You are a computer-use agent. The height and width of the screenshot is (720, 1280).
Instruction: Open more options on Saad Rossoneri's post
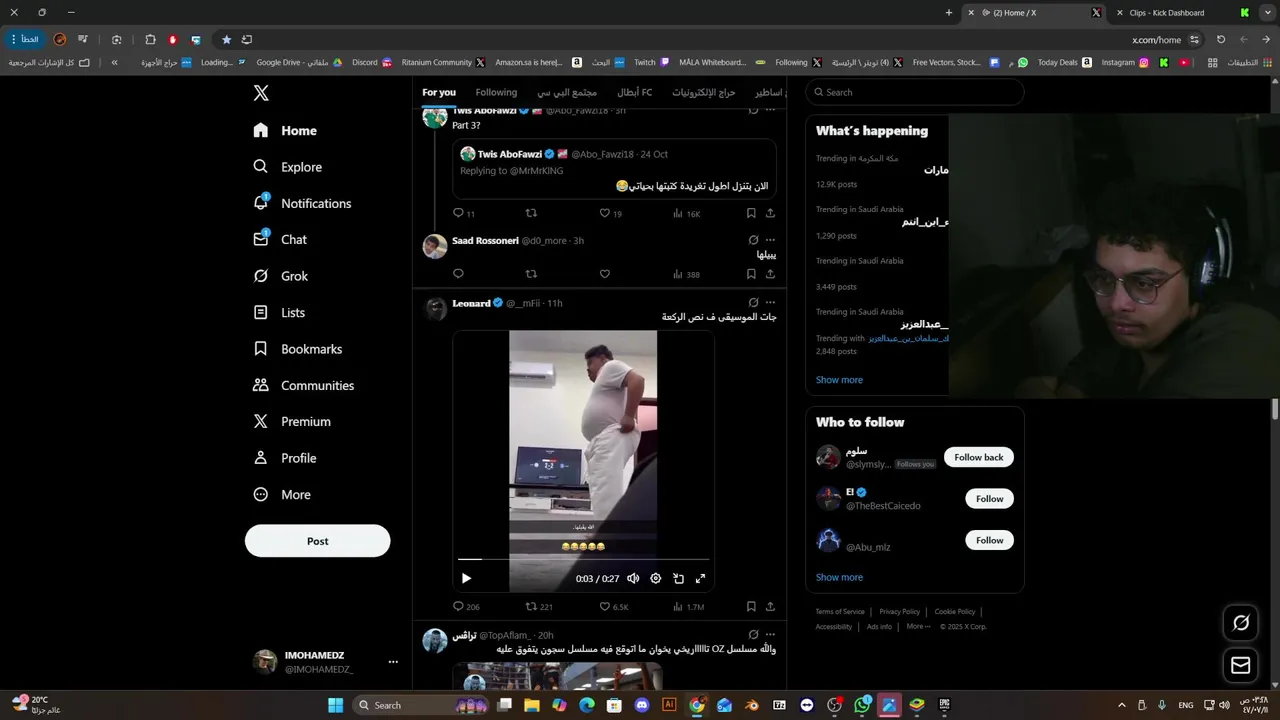(770, 240)
